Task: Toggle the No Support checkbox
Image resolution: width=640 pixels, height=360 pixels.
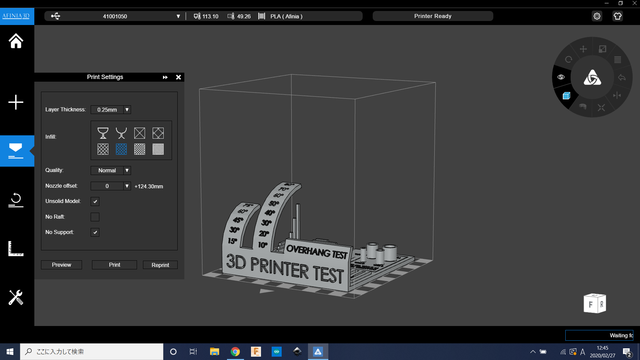Action: pyautogui.click(x=95, y=232)
